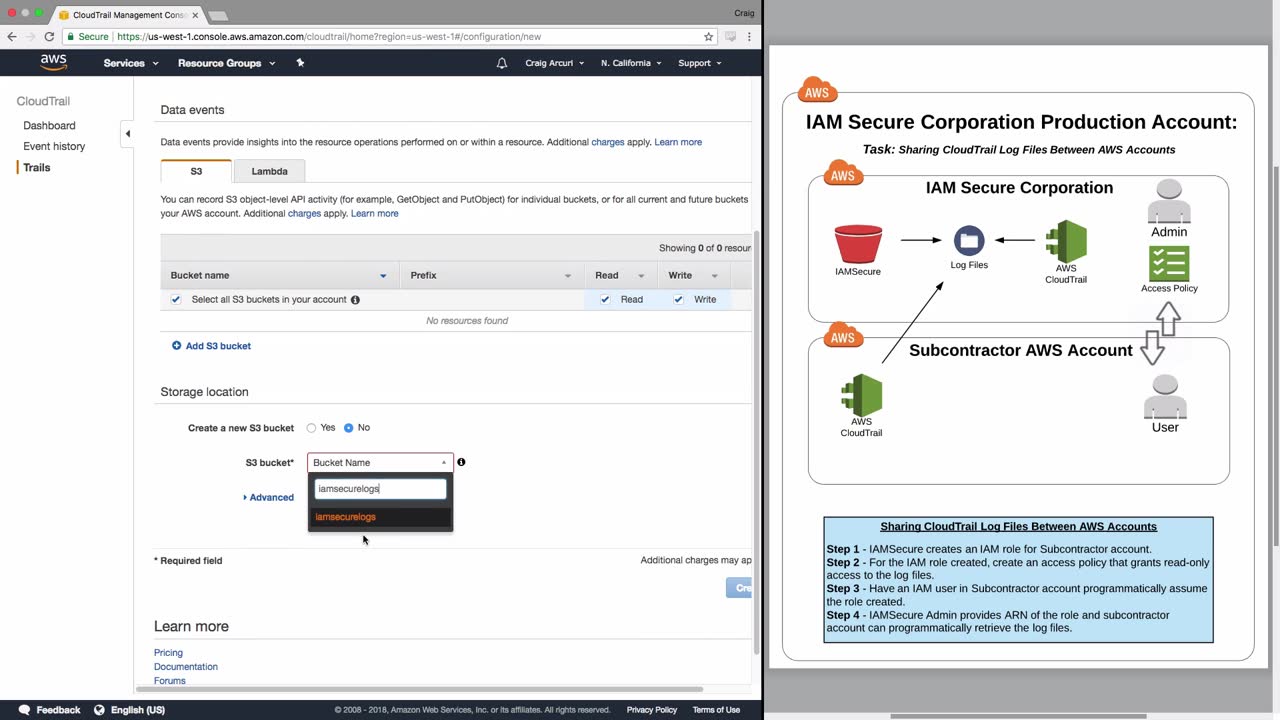Toggle the Read checkbox in the bucket row
1280x720 pixels.
point(605,300)
